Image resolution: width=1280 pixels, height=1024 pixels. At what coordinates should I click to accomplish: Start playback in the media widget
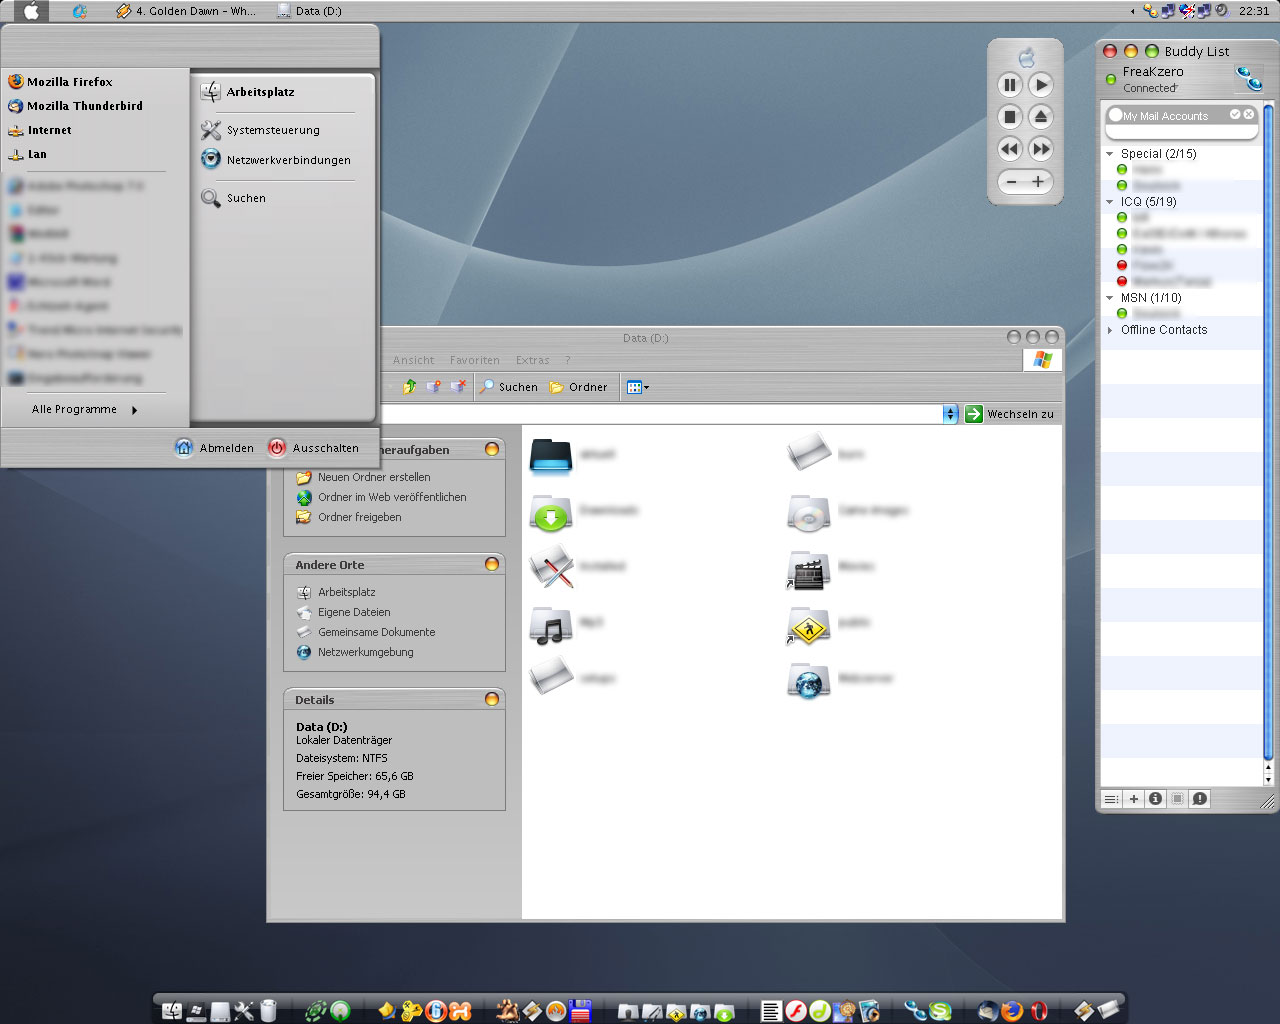1041,85
